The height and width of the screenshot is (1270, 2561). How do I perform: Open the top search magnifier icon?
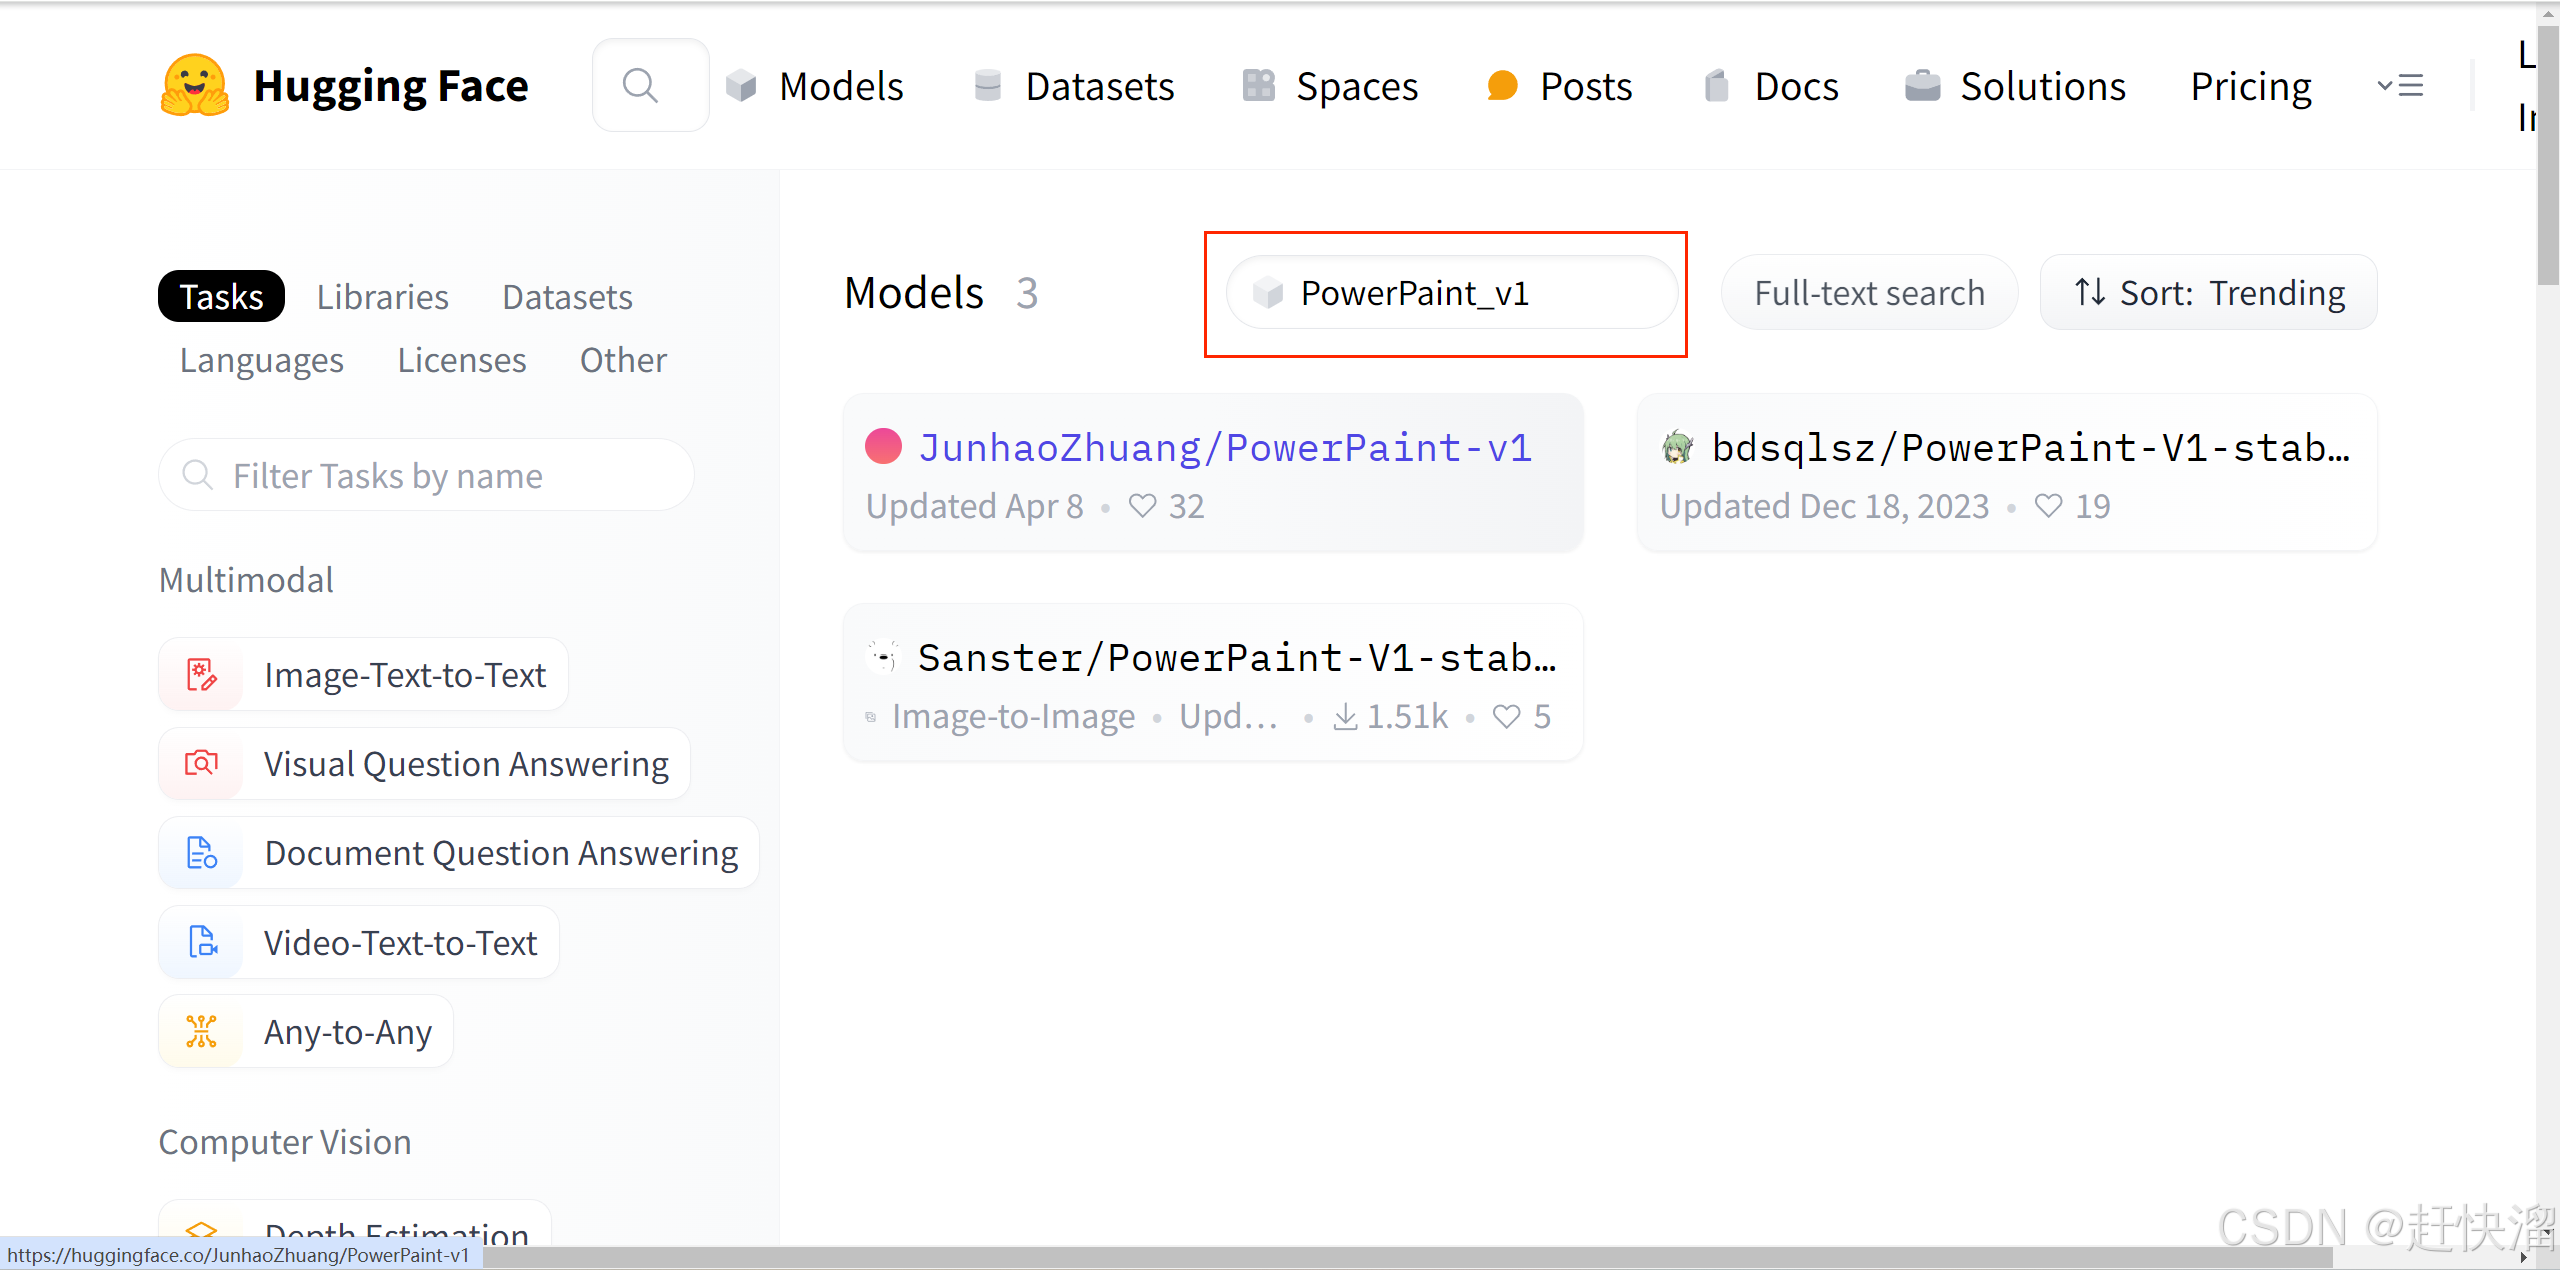pos(640,86)
